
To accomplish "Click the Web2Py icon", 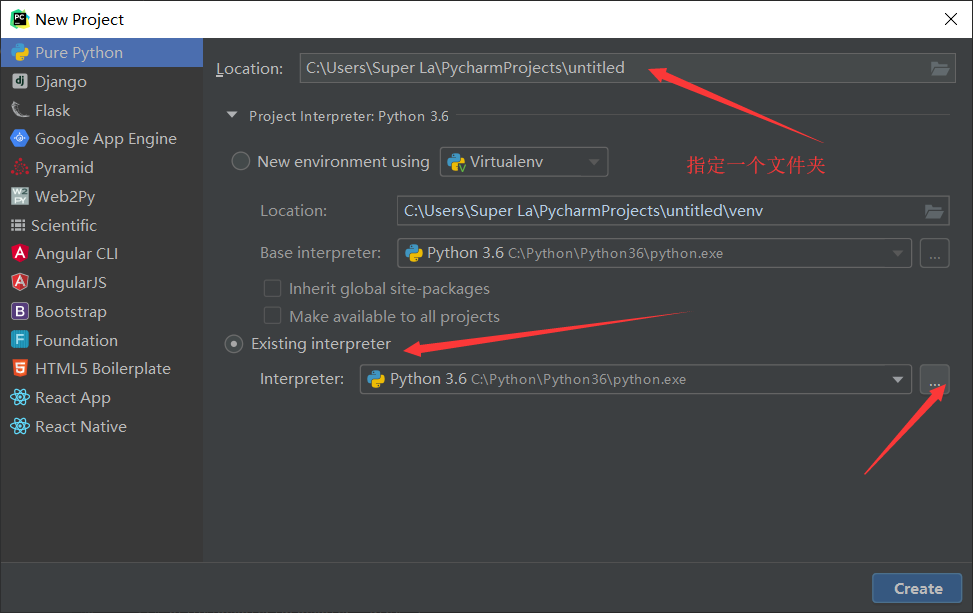I will [20, 196].
